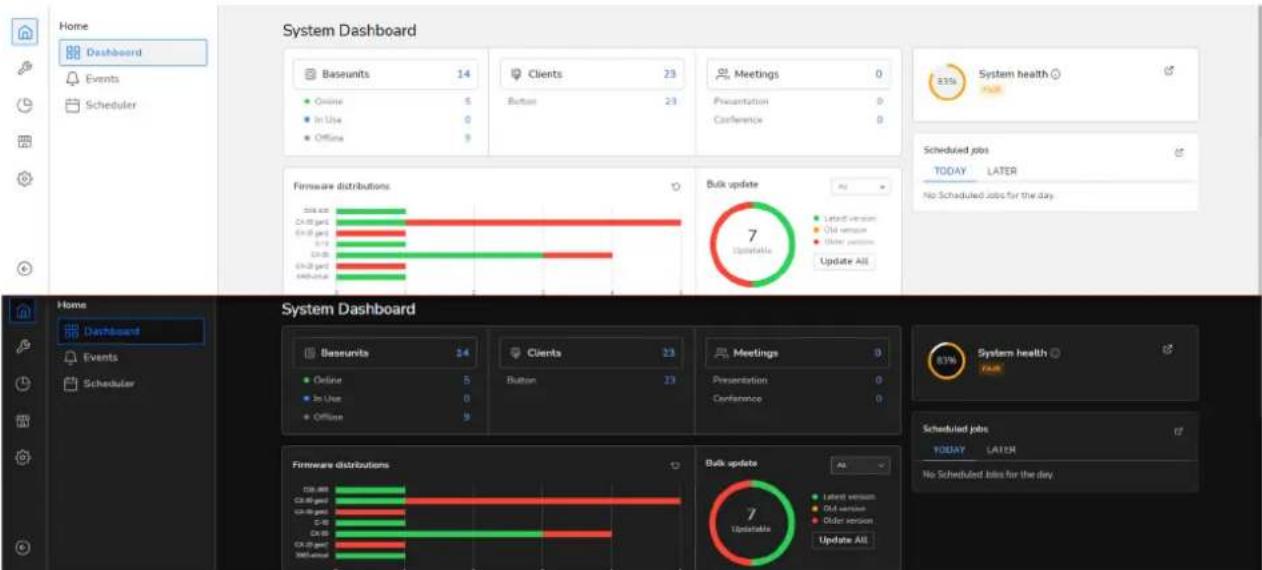Switch to TODAY tab in light Scheduled jobs
The image size is (1262, 570).
(950, 171)
